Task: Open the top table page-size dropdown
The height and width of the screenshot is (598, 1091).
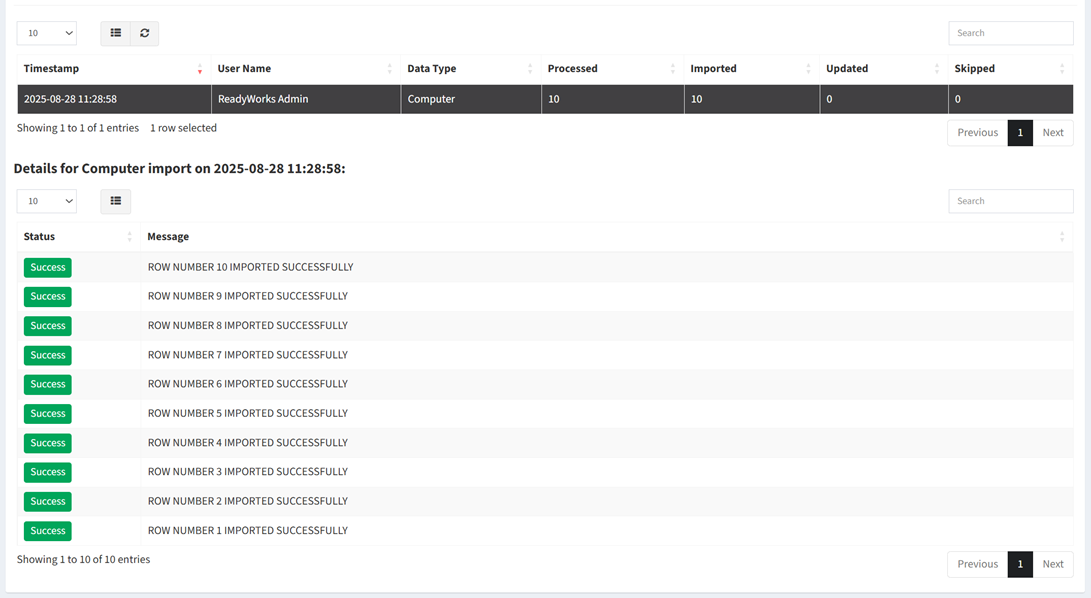Action: [47, 33]
